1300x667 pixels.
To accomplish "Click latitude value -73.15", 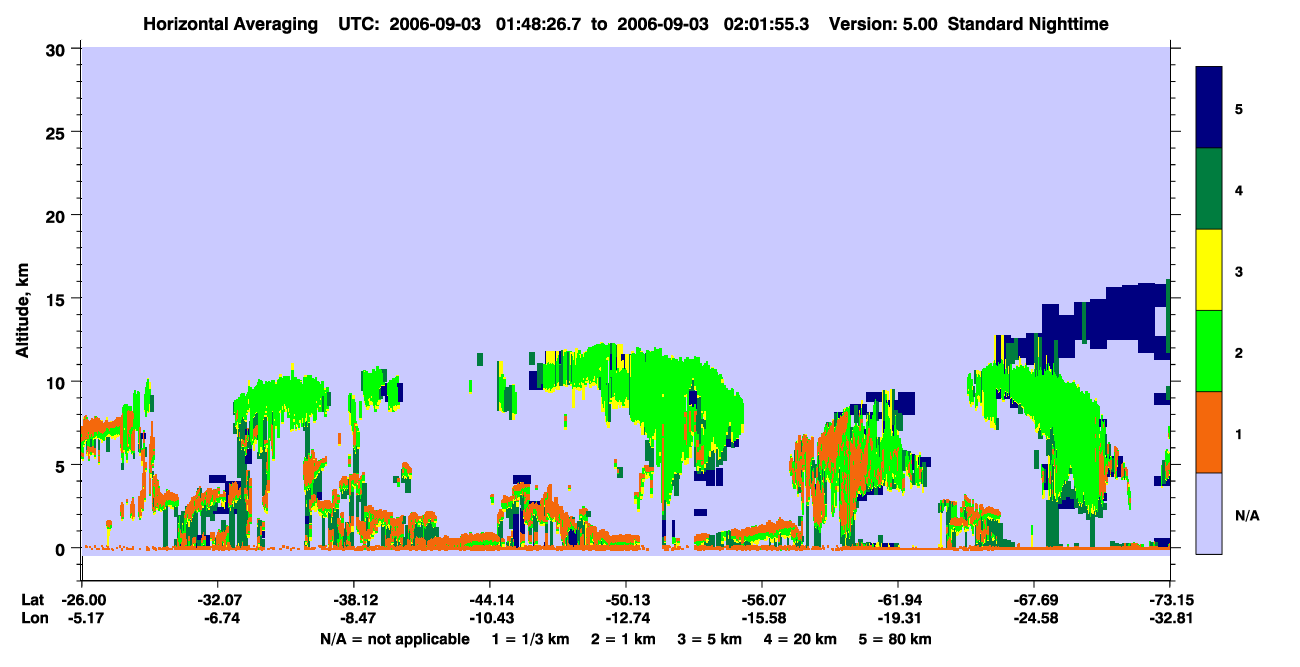I will coord(1170,600).
